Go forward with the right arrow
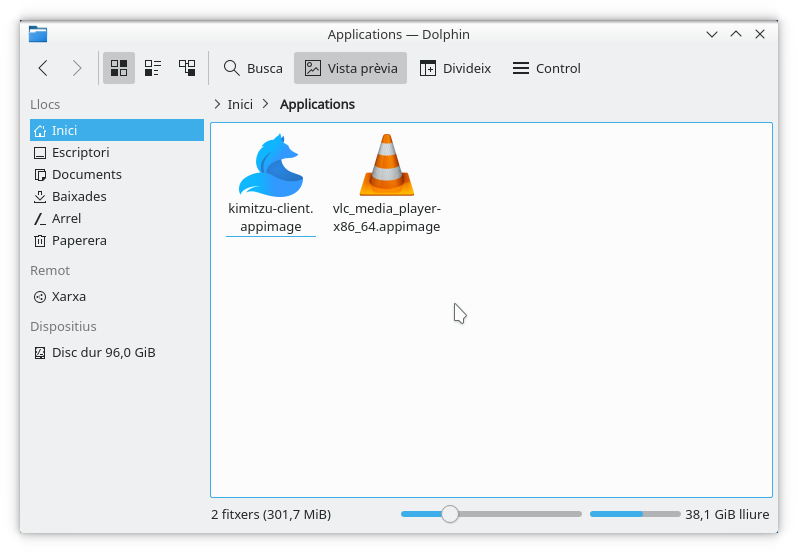The height and width of the screenshot is (553, 798). (77, 68)
